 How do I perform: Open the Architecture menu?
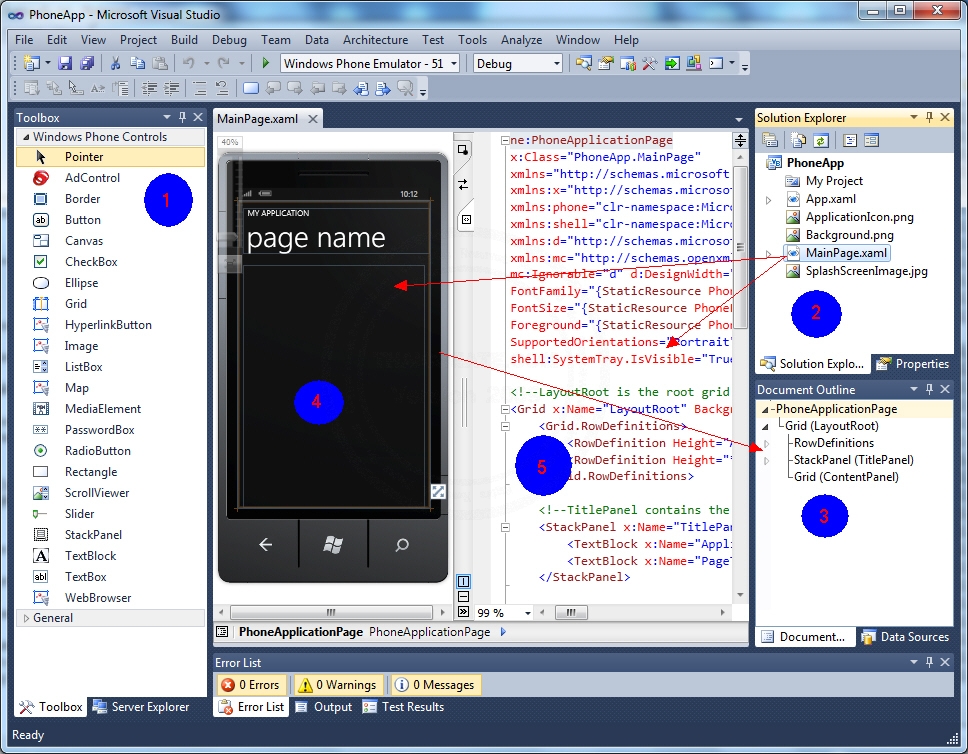pos(375,40)
